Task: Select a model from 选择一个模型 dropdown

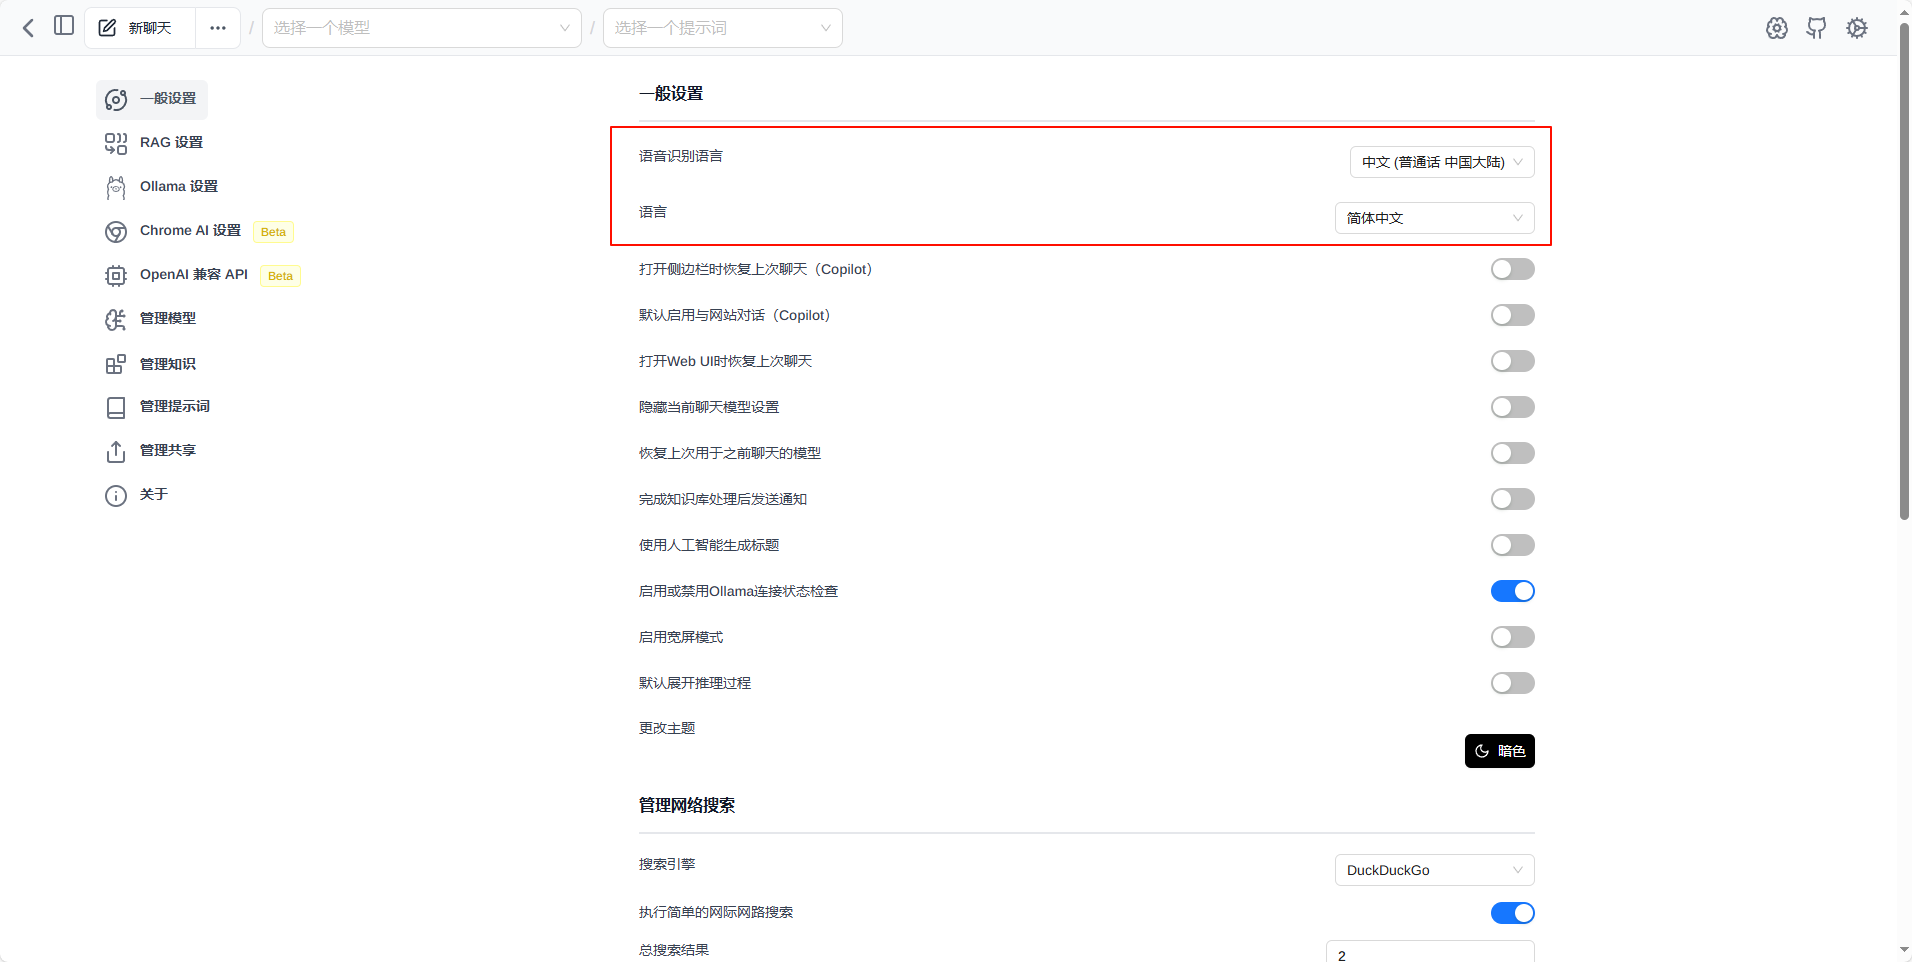Action: [x=421, y=28]
